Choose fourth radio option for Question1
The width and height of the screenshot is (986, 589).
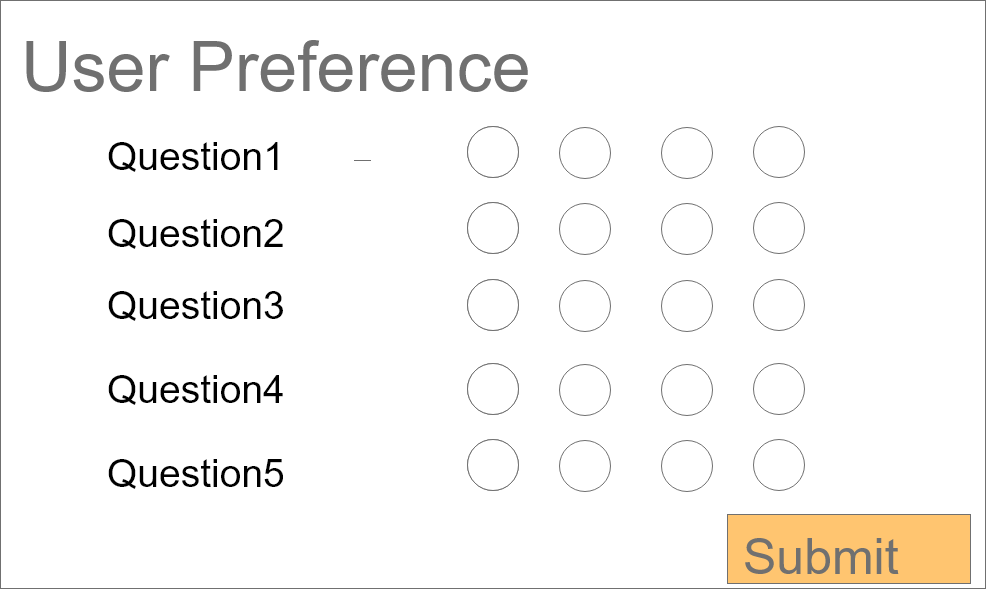779,152
